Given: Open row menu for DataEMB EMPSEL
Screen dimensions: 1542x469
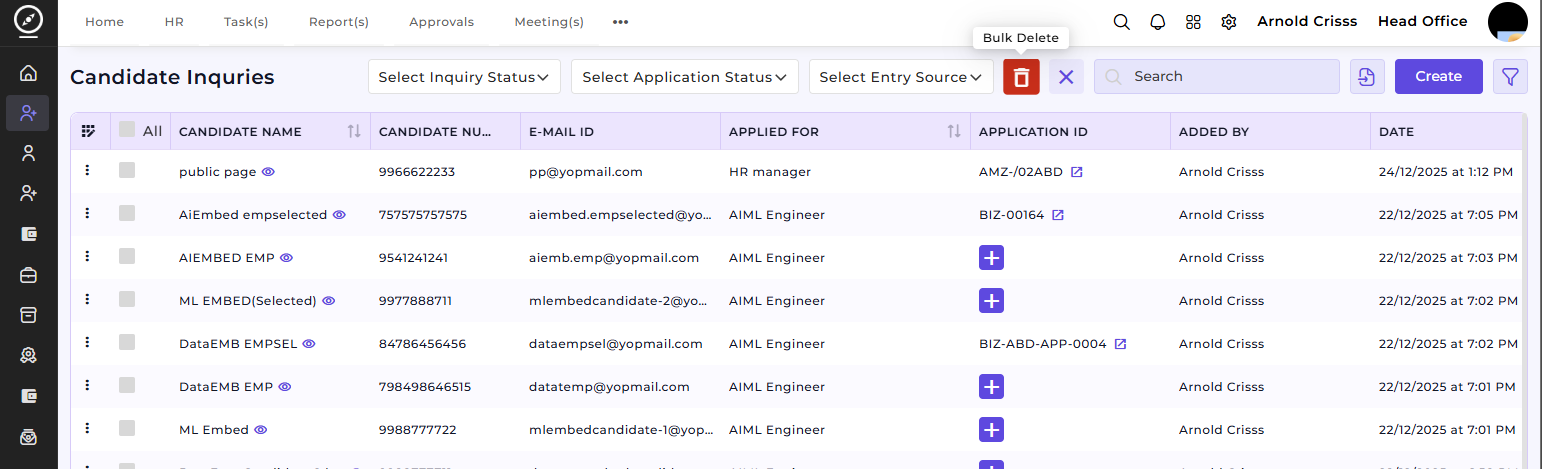Looking at the screenshot, I should pyautogui.click(x=88, y=342).
